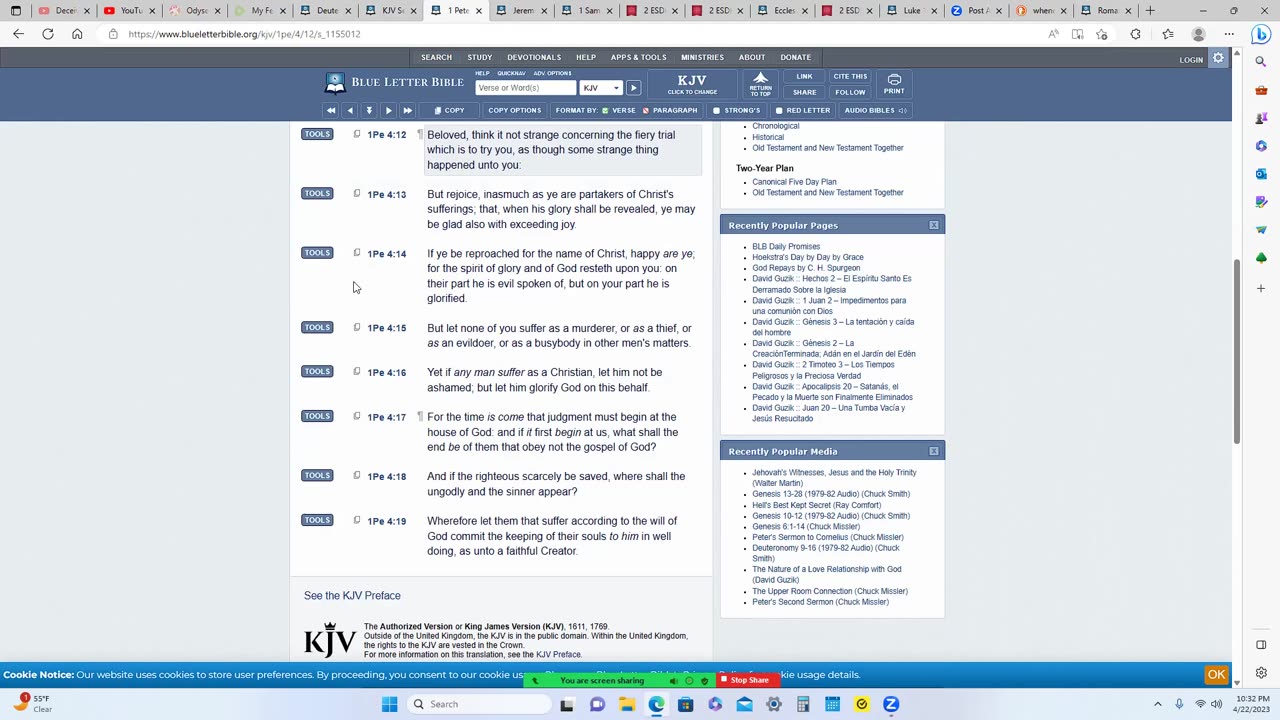Viewport: 1280px width, 720px height.
Task: Click the search go arrow button
Action: (633, 88)
